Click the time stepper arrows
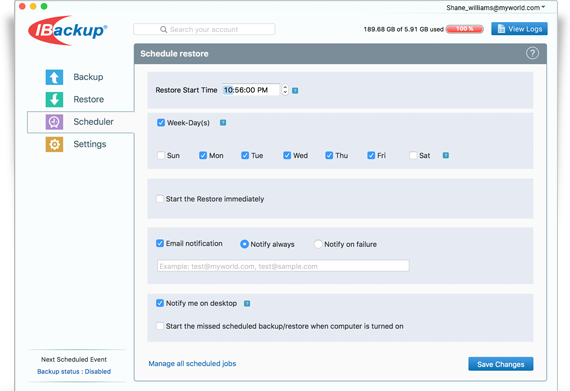This screenshot has width=570, height=391. (x=285, y=90)
